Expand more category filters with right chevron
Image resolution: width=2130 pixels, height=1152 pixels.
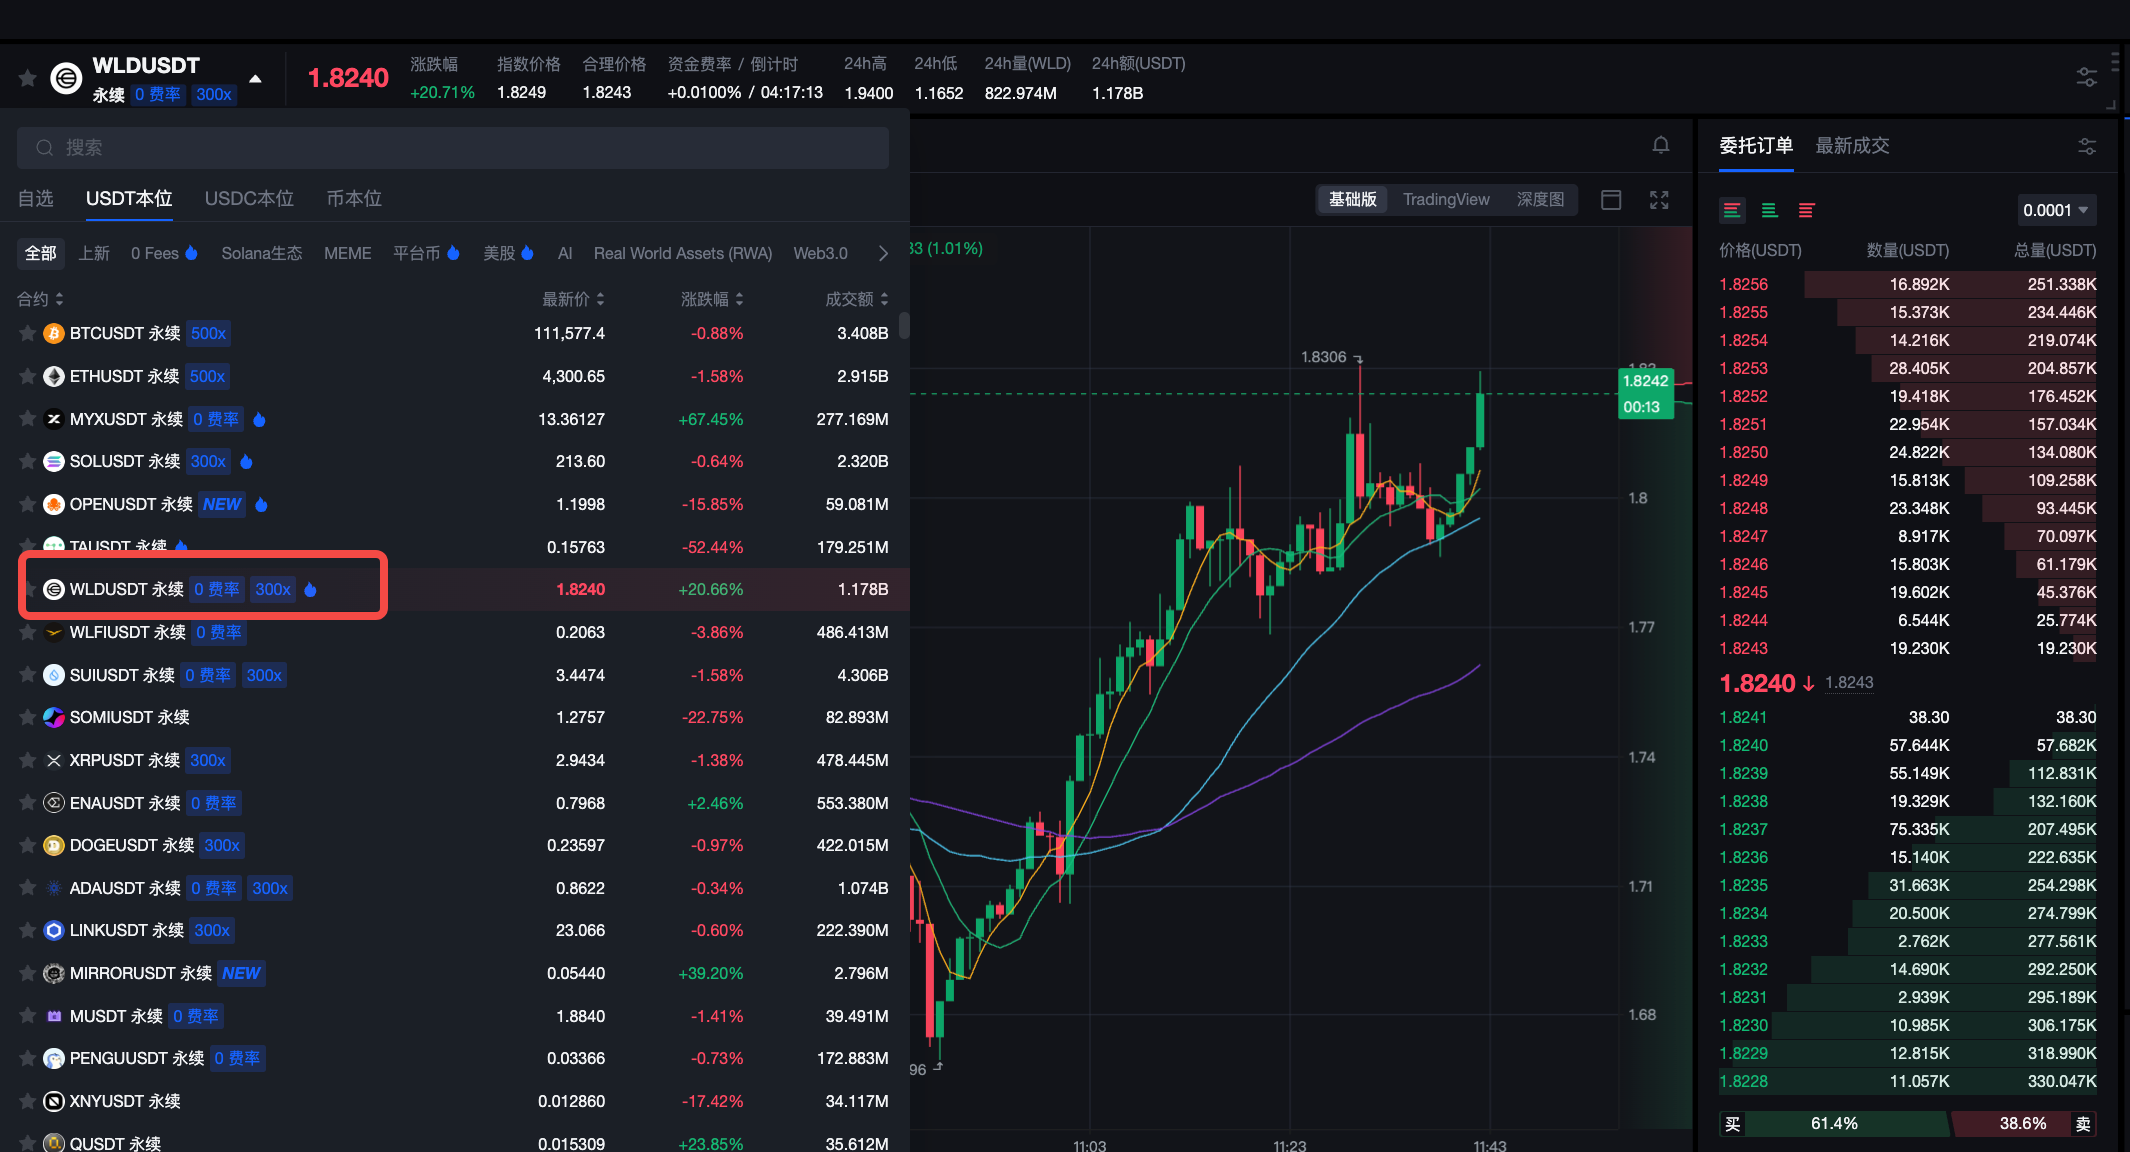[882, 253]
